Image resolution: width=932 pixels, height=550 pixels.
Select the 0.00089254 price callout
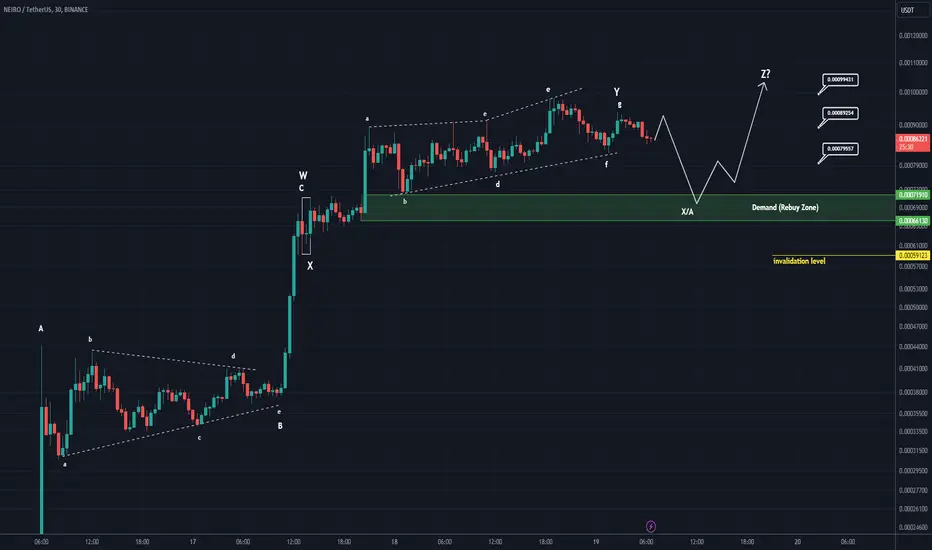point(840,113)
